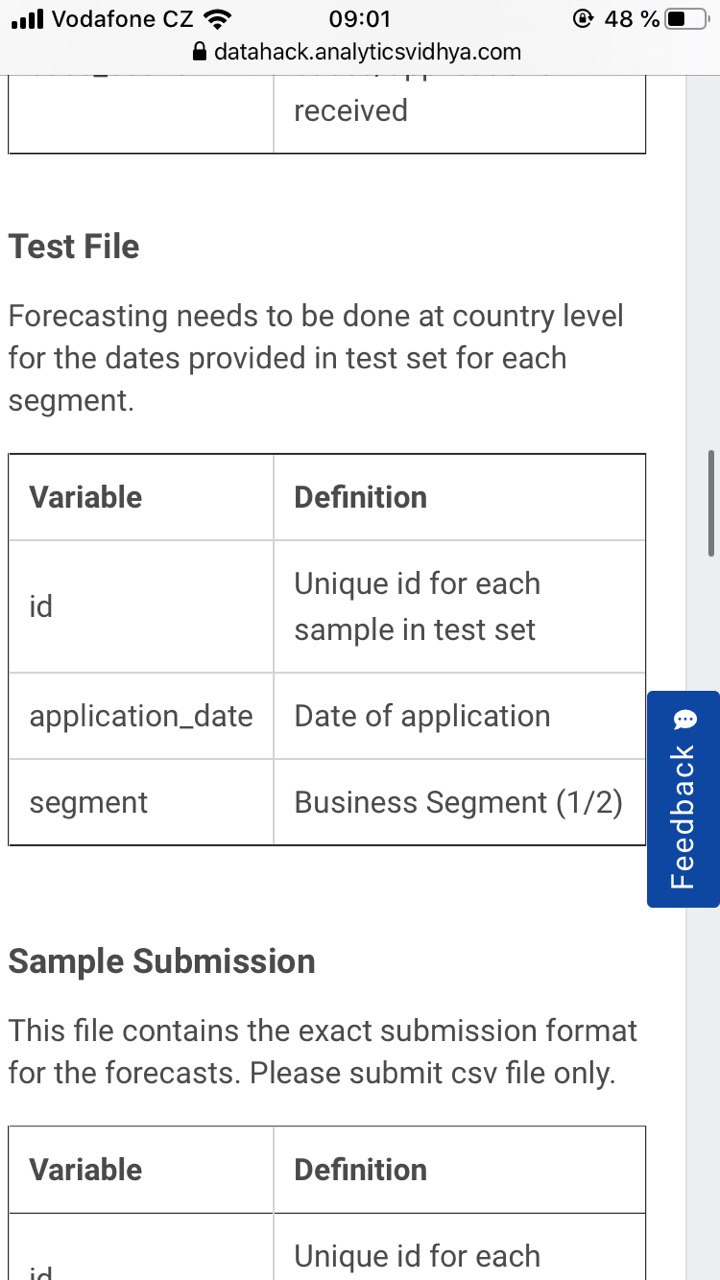Tap the datahack.analyticsvidhya.com address bar
Image resolution: width=720 pixels, height=1280 pixels.
pyautogui.click(x=356, y=52)
